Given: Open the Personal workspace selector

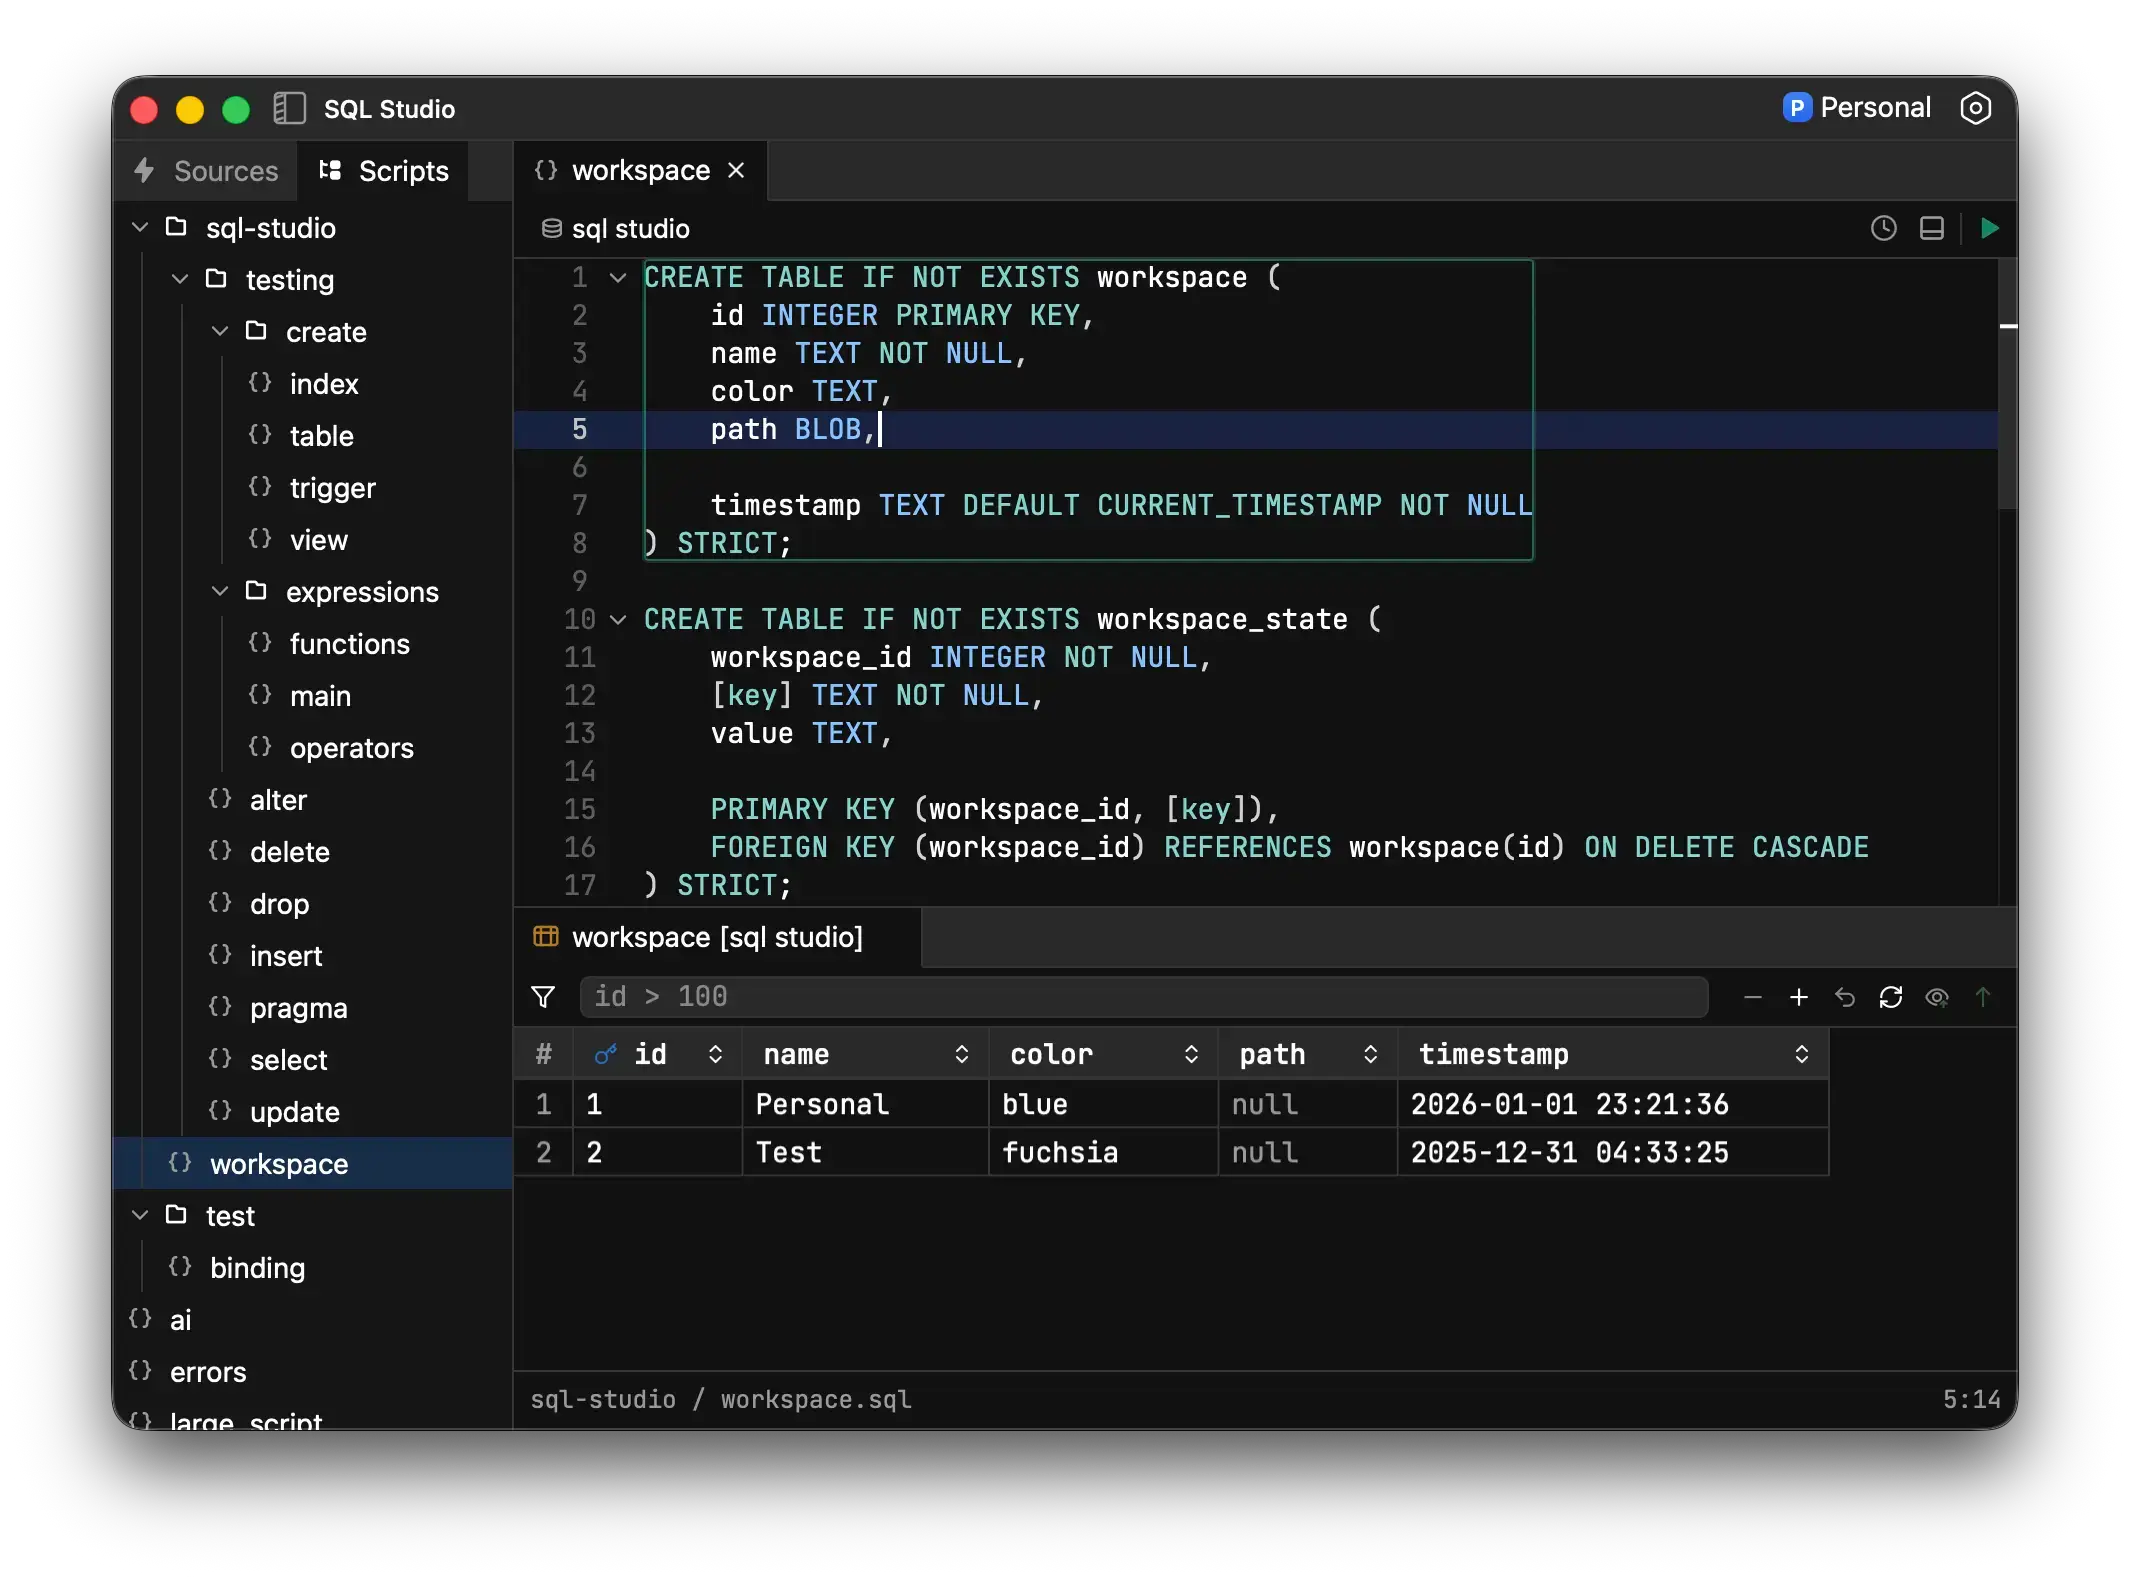Looking at the screenshot, I should [1856, 108].
